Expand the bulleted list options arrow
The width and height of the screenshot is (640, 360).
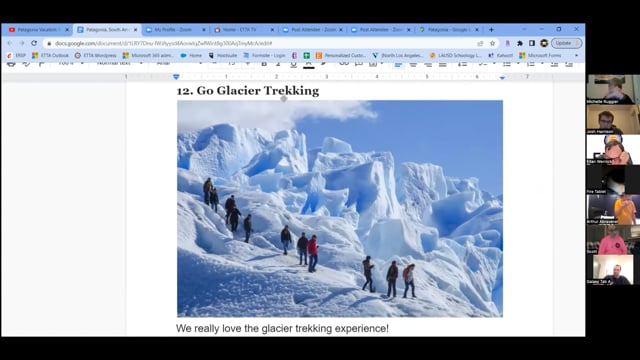point(518,64)
